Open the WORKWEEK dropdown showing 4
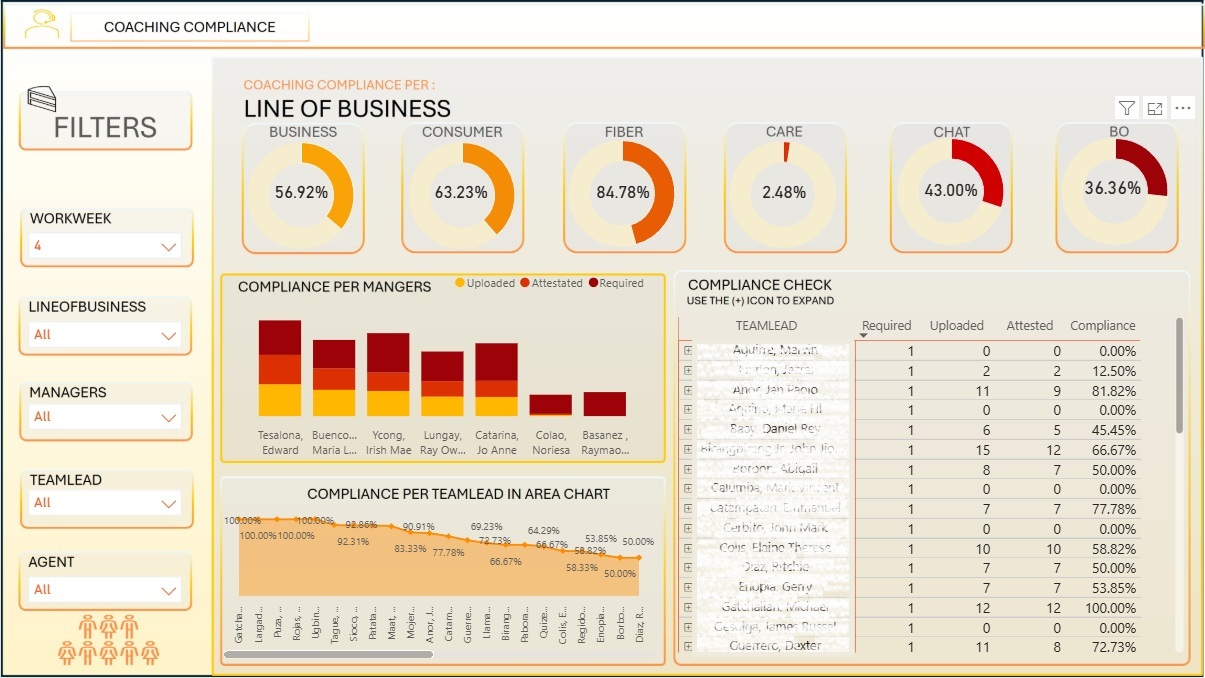The width and height of the screenshot is (1205, 678). point(105,246)
